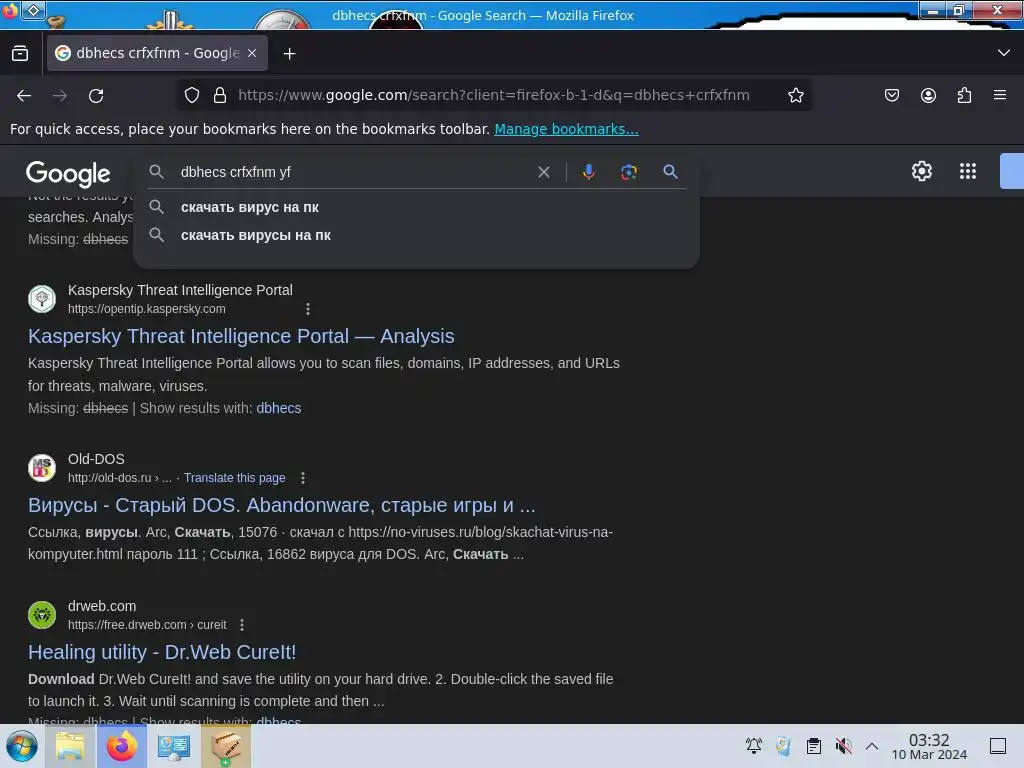Click Translate this page for Old-DOS

234,478
